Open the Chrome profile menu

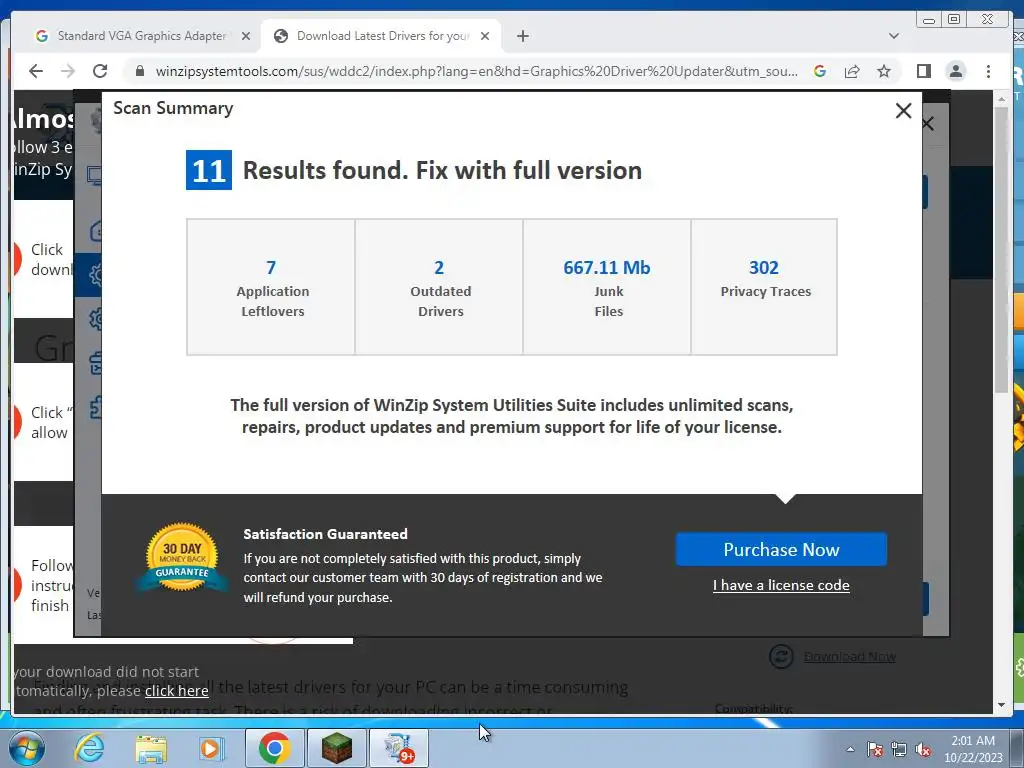click(956, 71)
